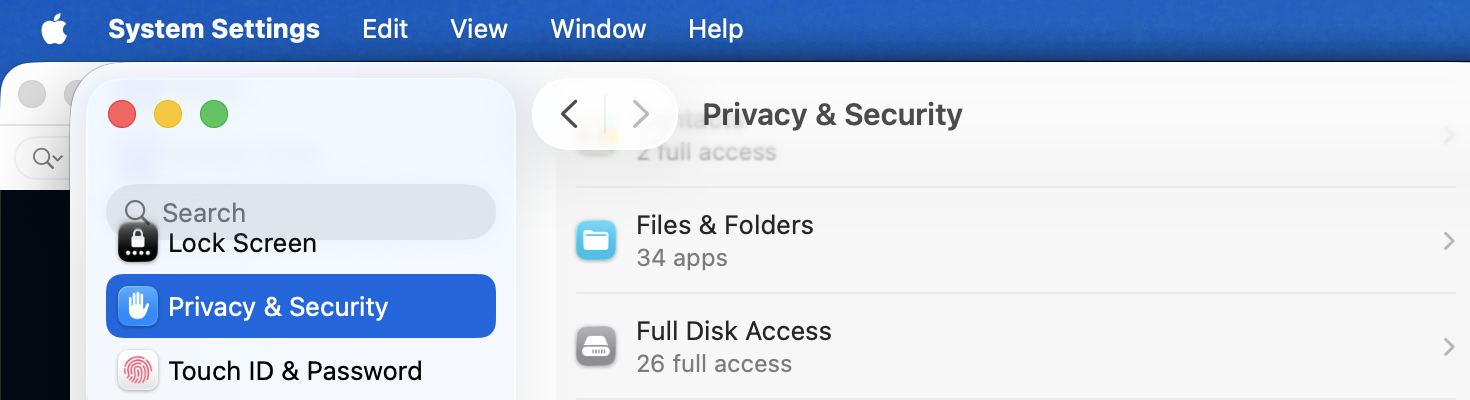Open the Apple menu
The image size is (1470, 400).
click(54, 30)
